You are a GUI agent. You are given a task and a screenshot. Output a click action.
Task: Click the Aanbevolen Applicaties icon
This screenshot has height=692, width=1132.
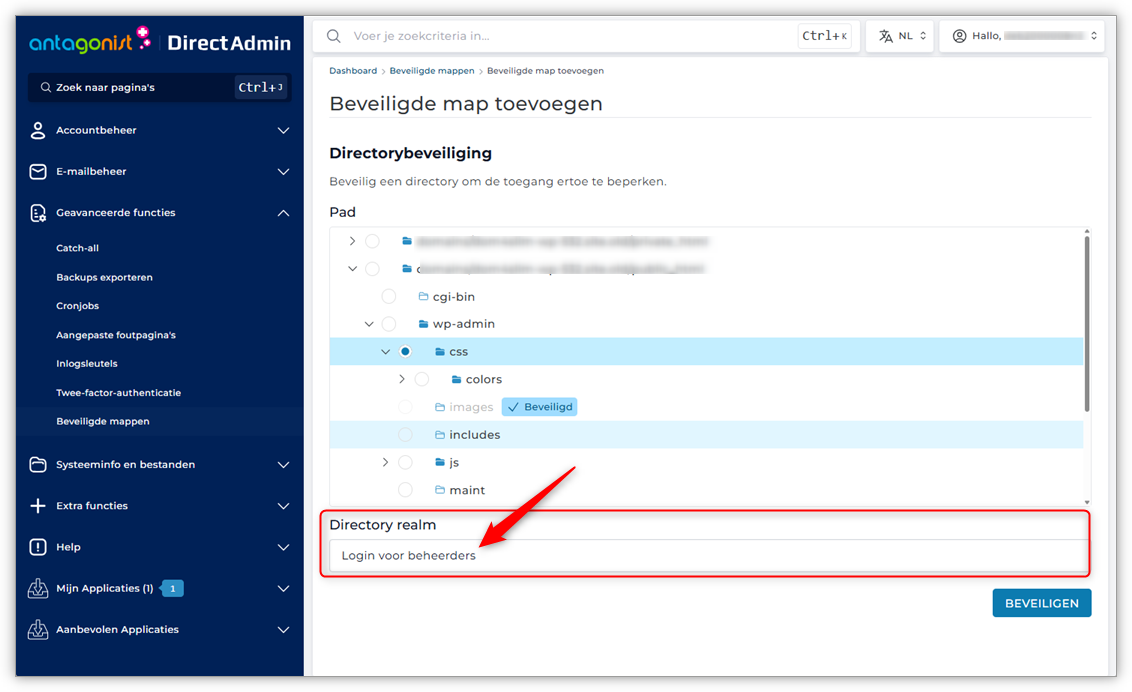(x=38, y=630)
